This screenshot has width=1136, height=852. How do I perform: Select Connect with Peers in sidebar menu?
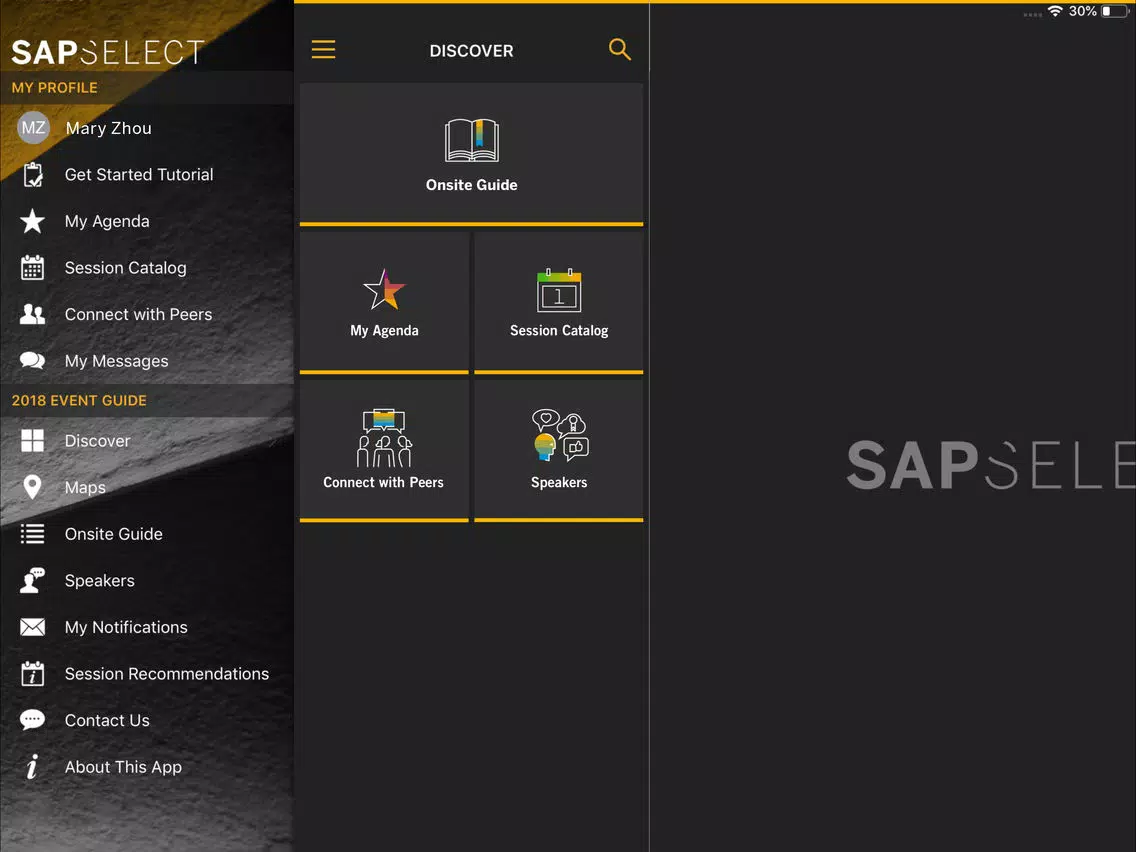pyautogui.click(x=147, y=314)
